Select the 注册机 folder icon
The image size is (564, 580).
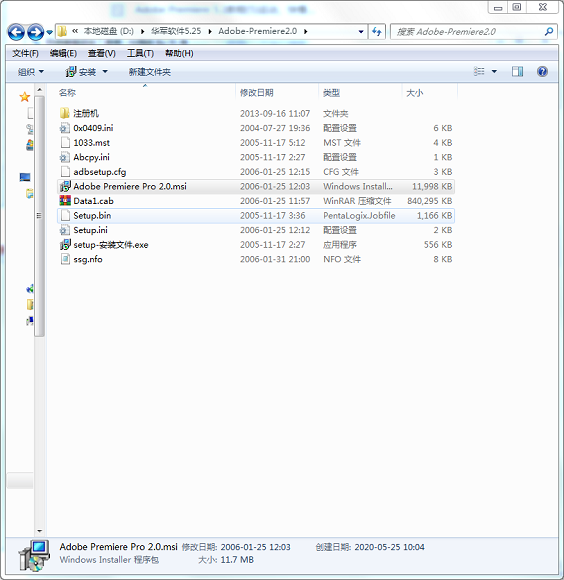coord(65,113)
